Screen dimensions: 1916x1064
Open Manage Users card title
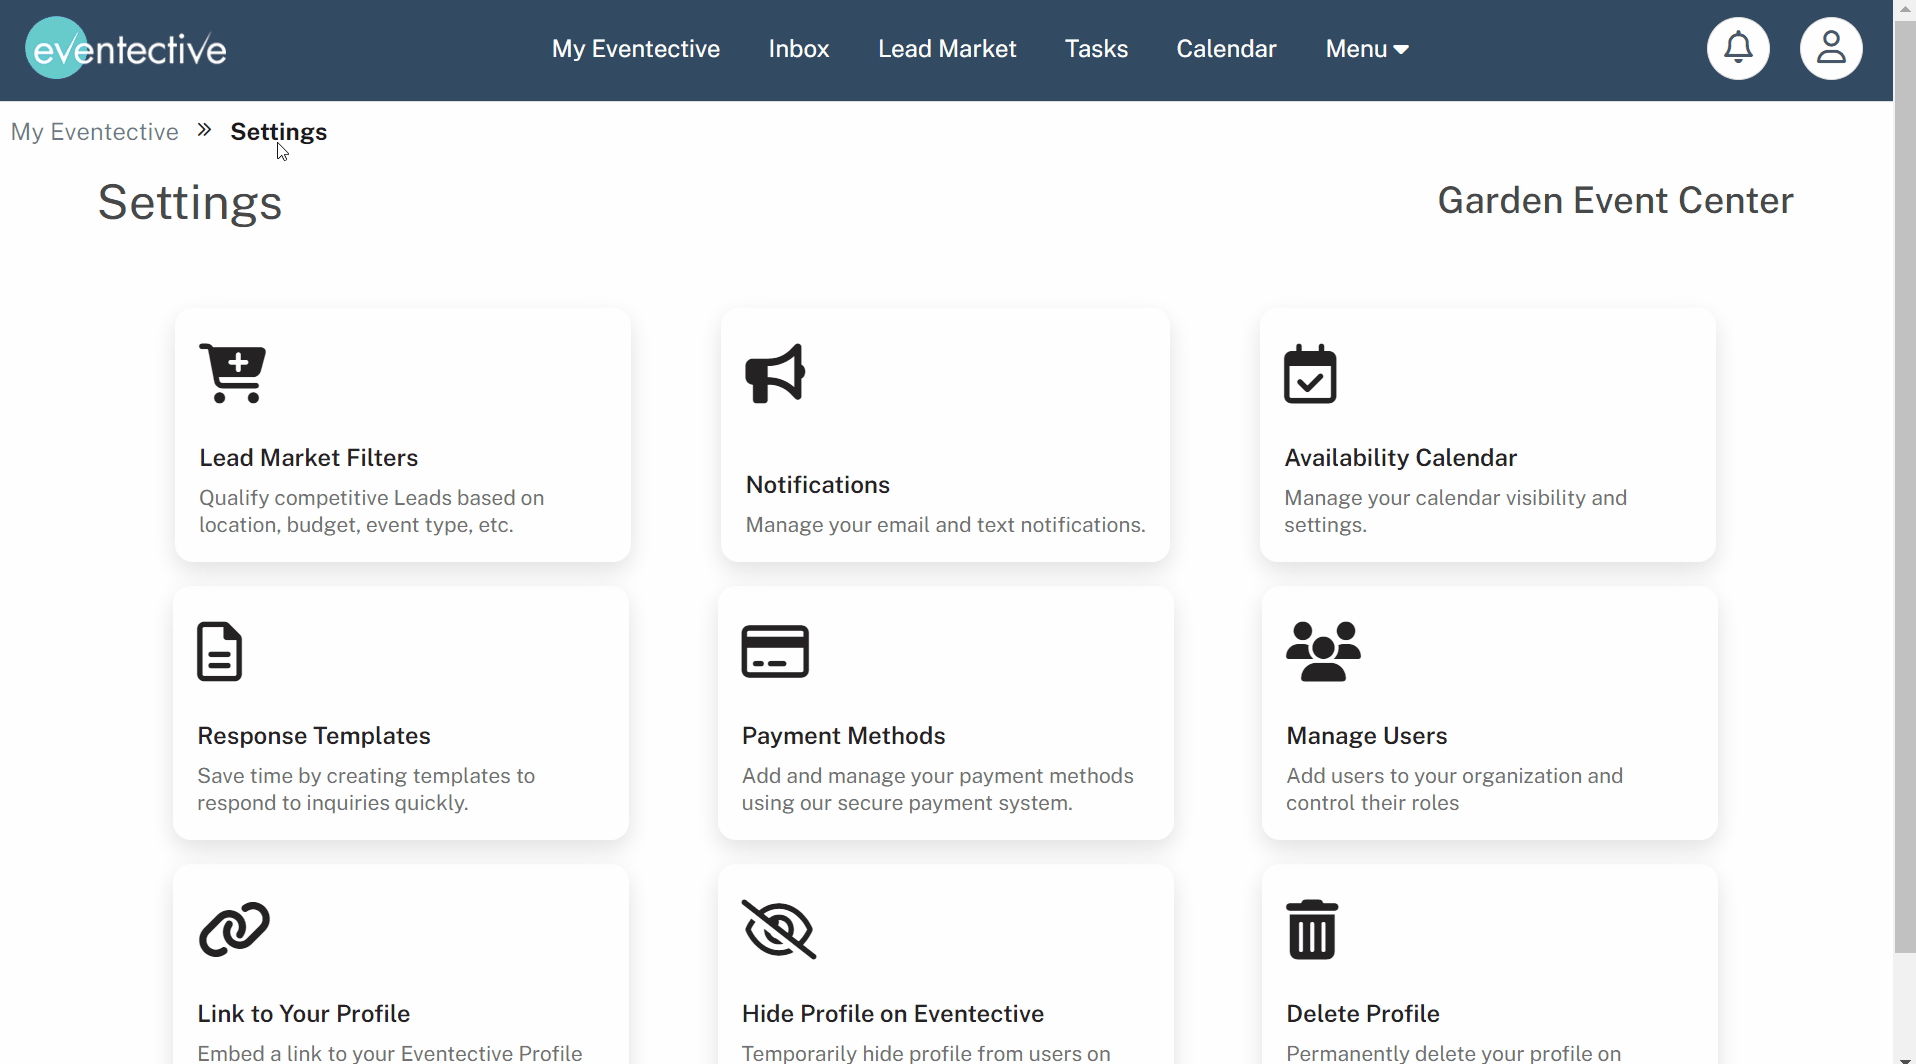(1367, 736)
